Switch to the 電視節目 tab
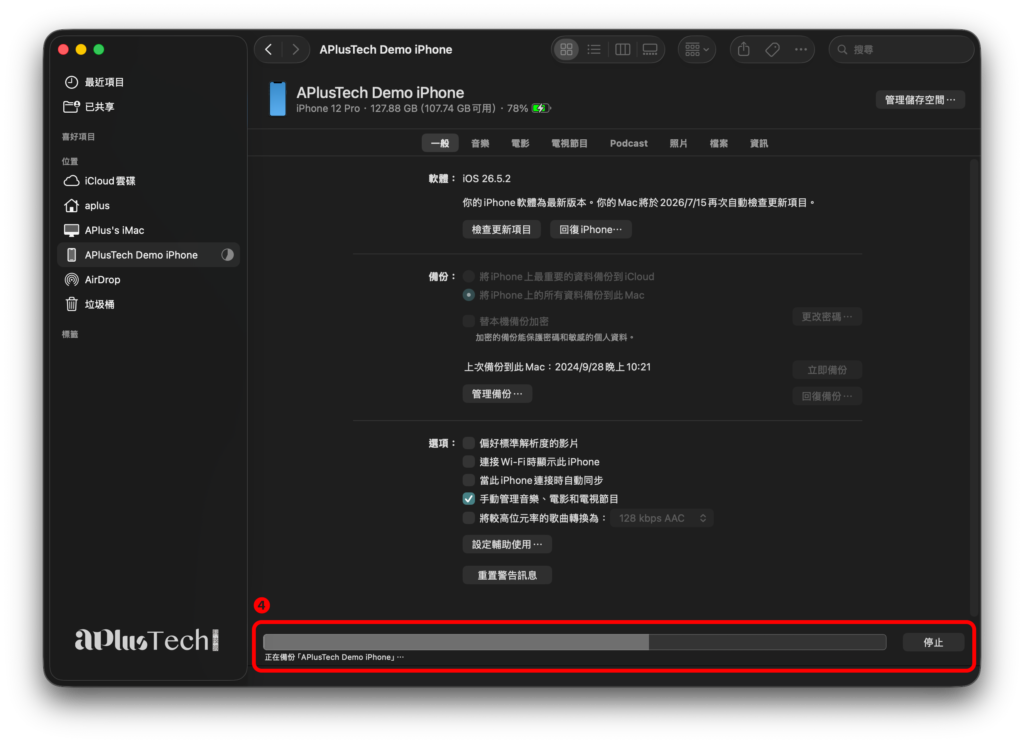Image resolution: width=1024 pixels, height=744 pixels. pyautogui.click(x=569, y=143)
